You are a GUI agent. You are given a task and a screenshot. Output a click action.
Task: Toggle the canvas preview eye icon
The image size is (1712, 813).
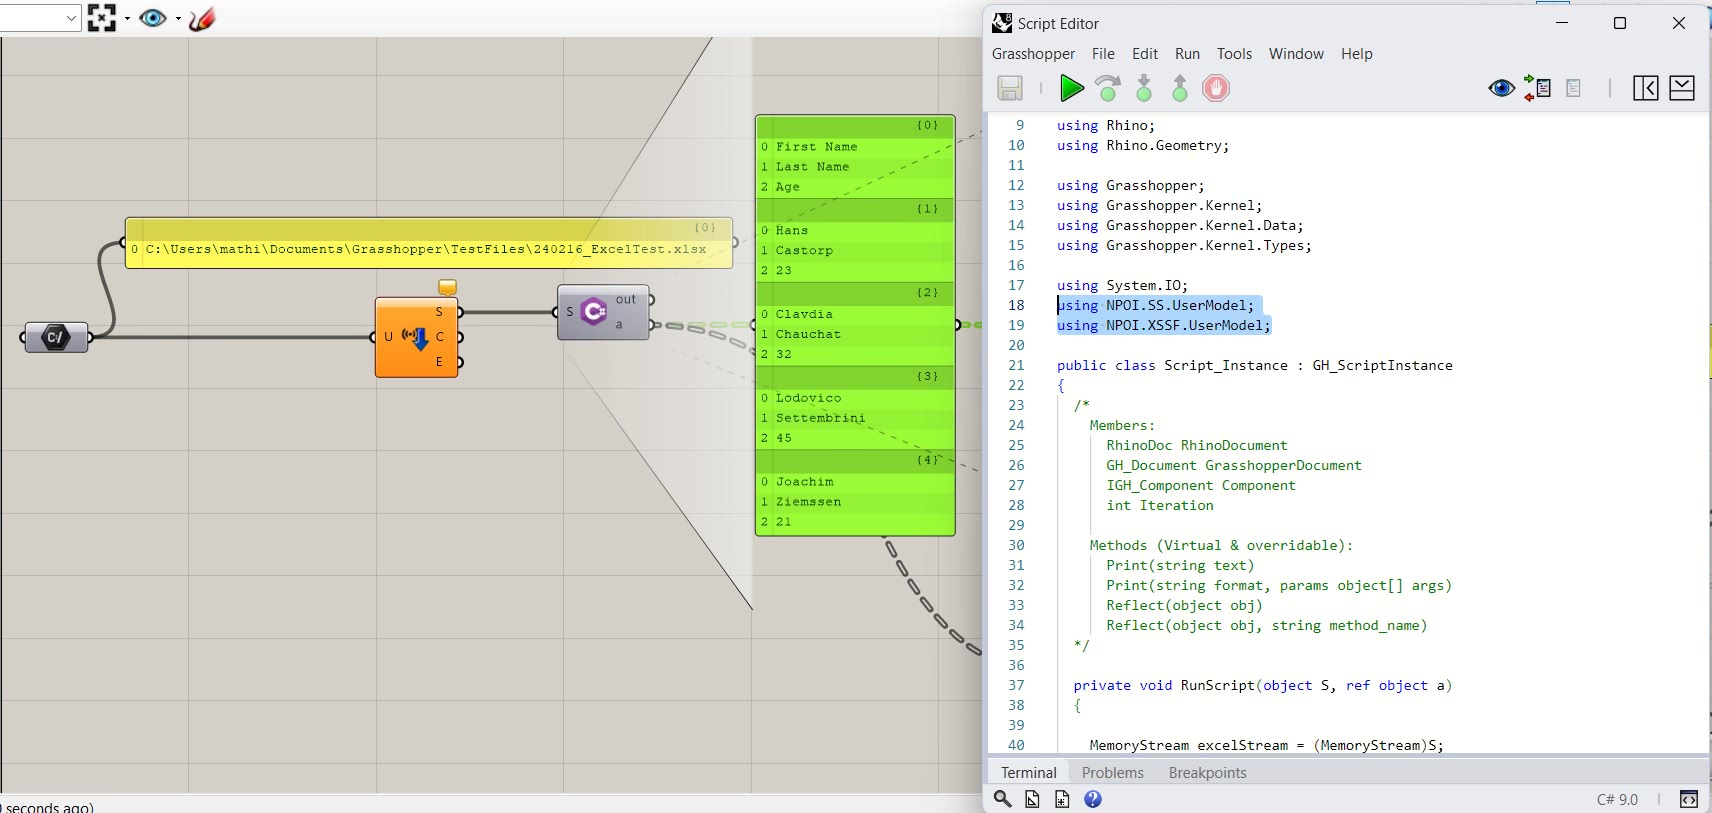[x=153, y=18]
